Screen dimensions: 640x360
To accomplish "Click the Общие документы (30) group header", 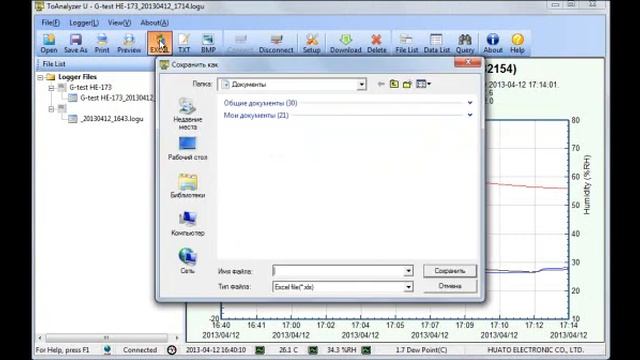I will click(x=260, y=103).
